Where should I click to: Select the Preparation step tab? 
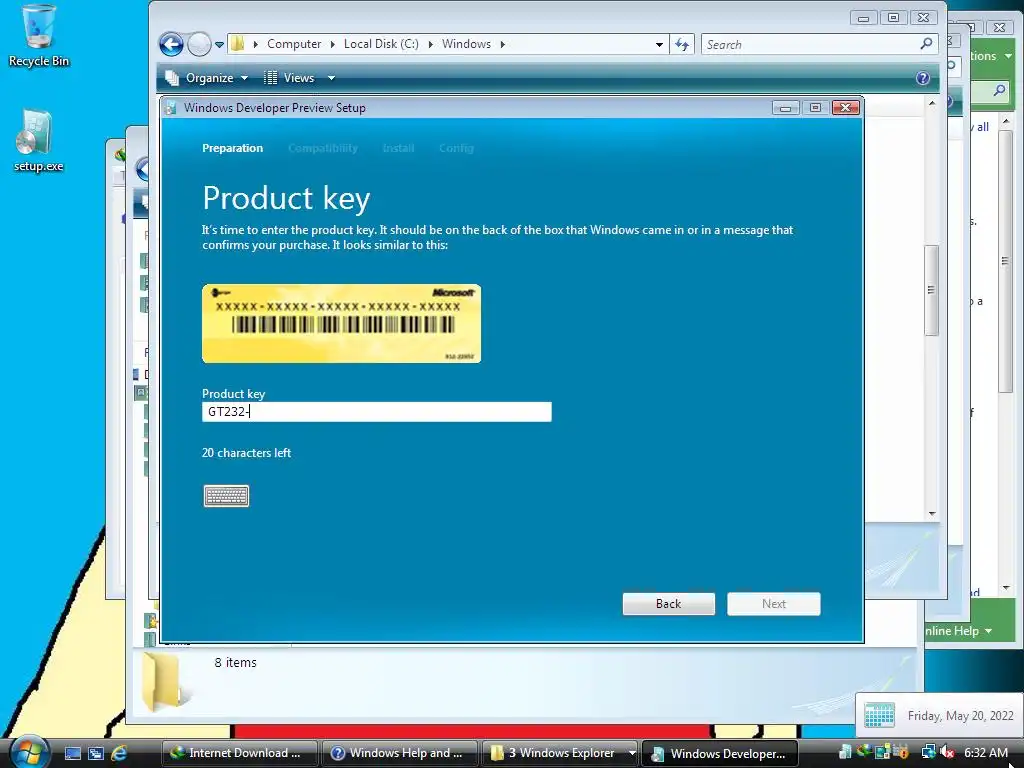232,148
